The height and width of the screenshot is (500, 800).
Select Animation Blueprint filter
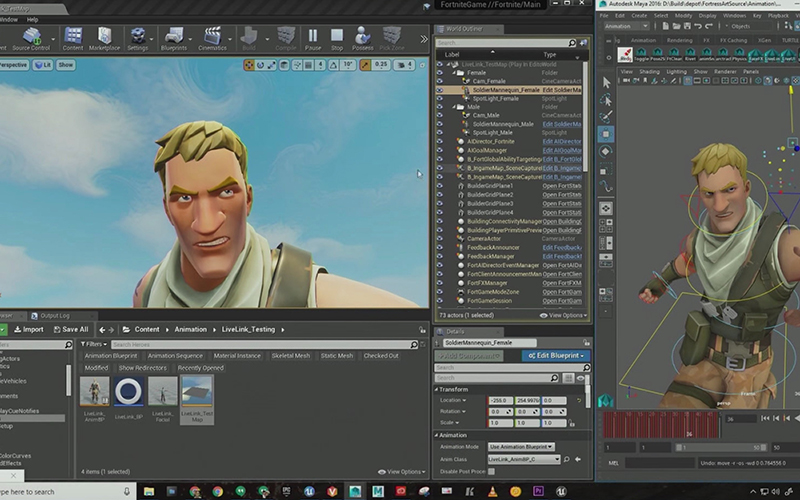[111, 356]
